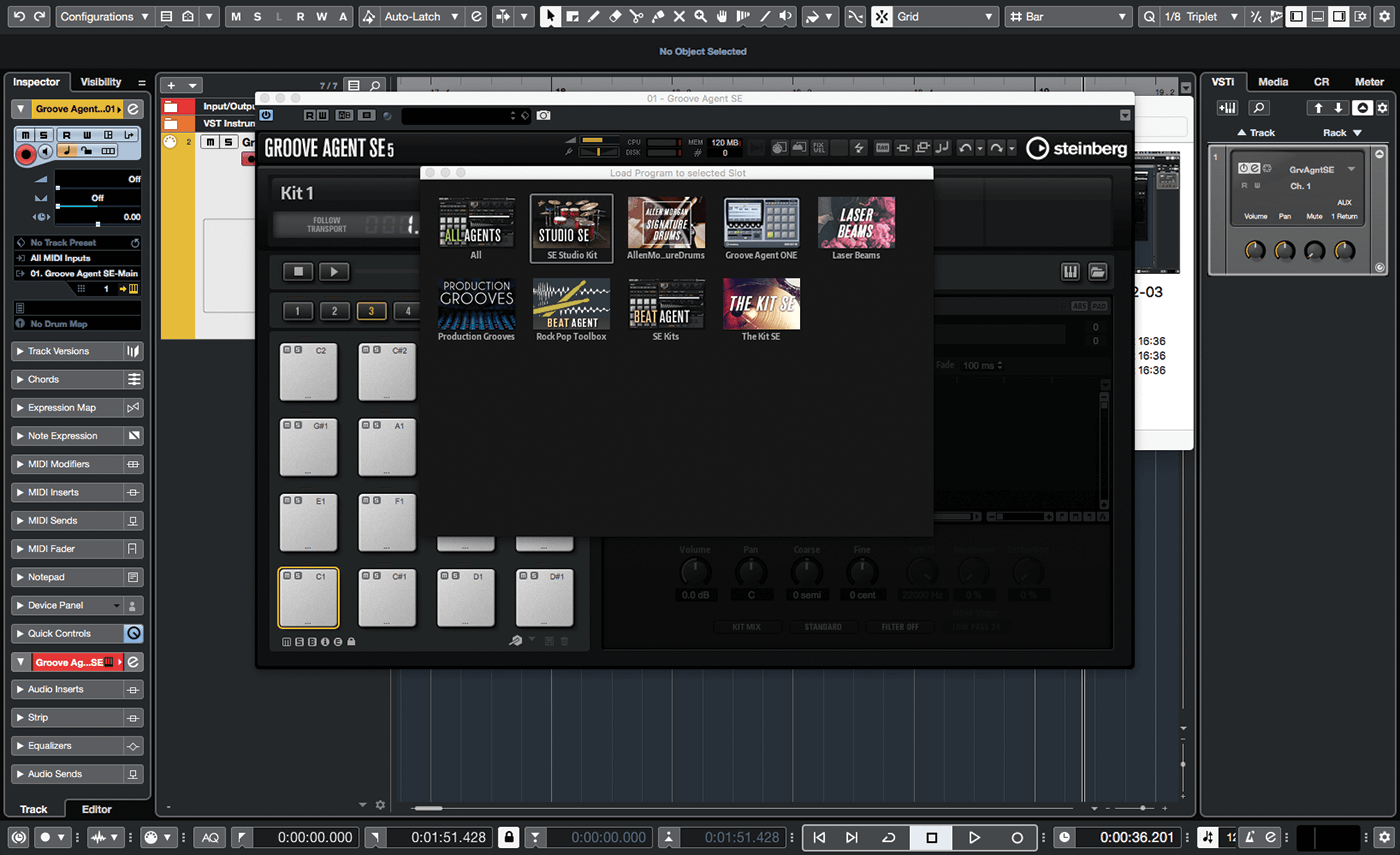
Task: Select the Object Selection arrow tool
Action: (551, 17)
